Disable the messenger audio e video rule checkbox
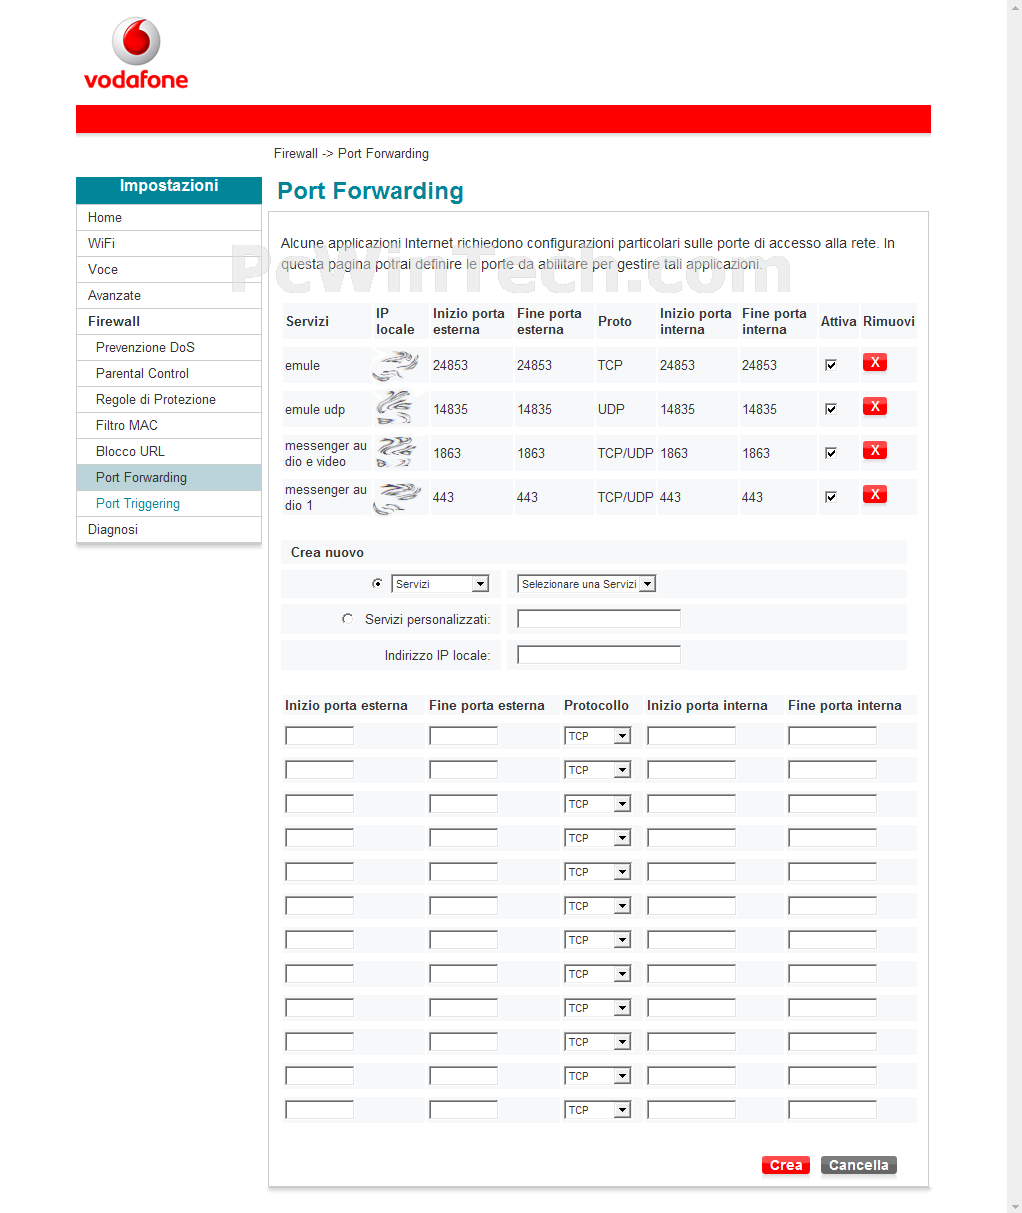 pos(830,453)
